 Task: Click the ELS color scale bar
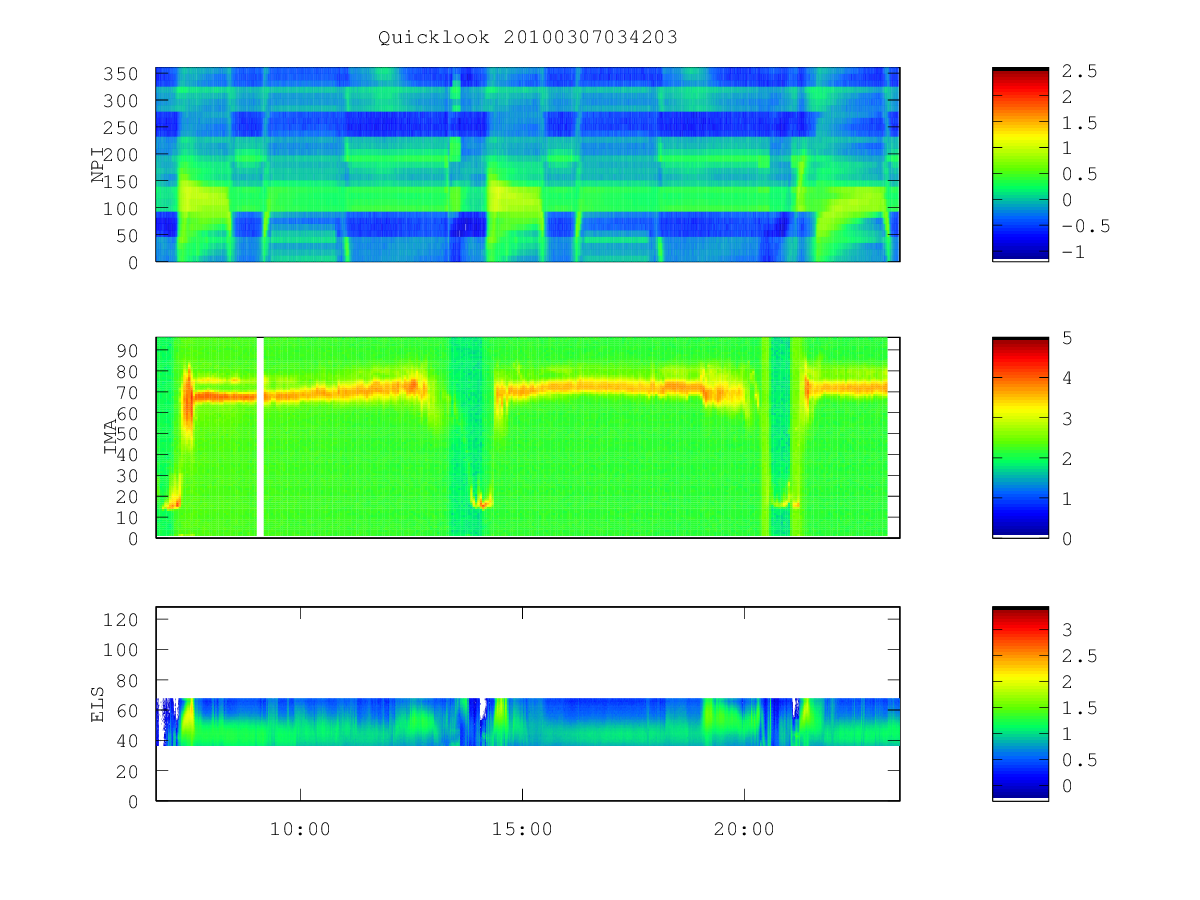pos(1020,703)
